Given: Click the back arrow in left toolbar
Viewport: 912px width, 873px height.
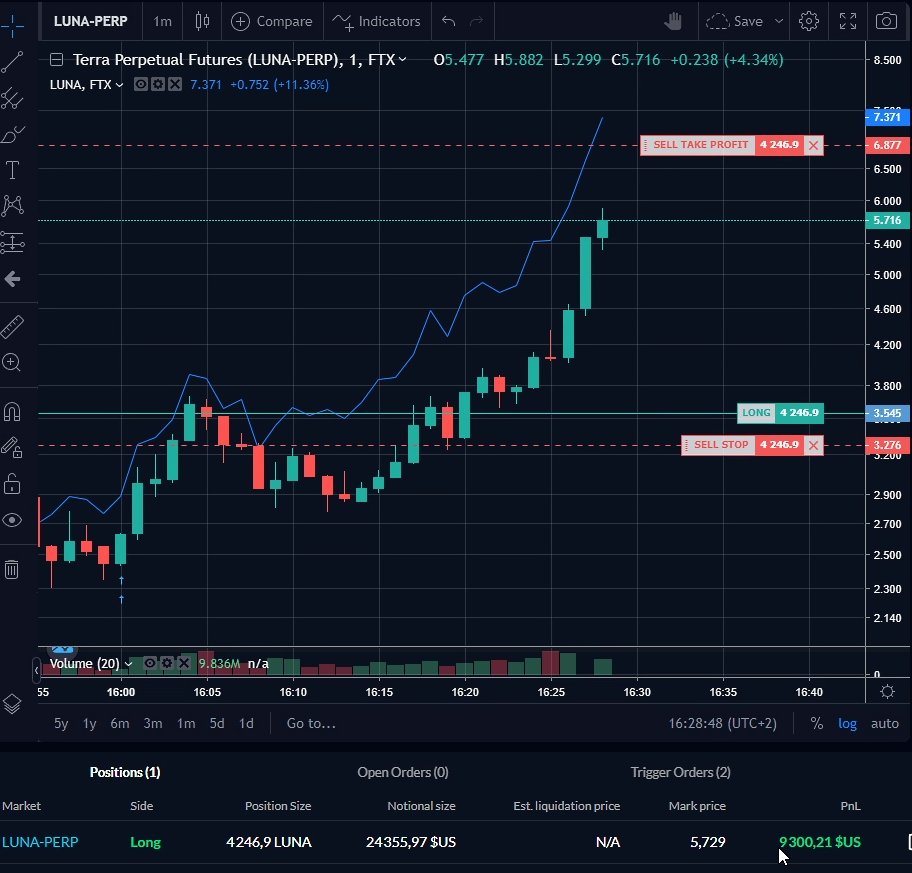Looking at the screenshot, I should (12, 279).
